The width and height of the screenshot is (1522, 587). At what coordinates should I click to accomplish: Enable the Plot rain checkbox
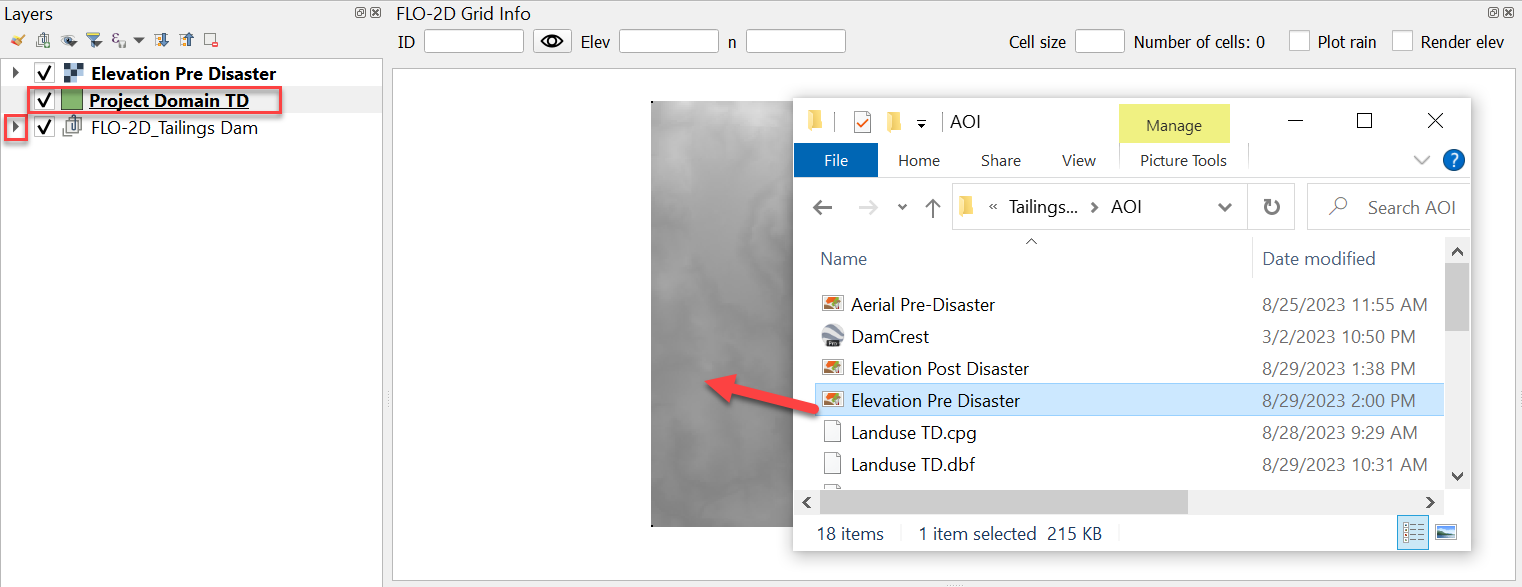click(x=1299, y=41)
